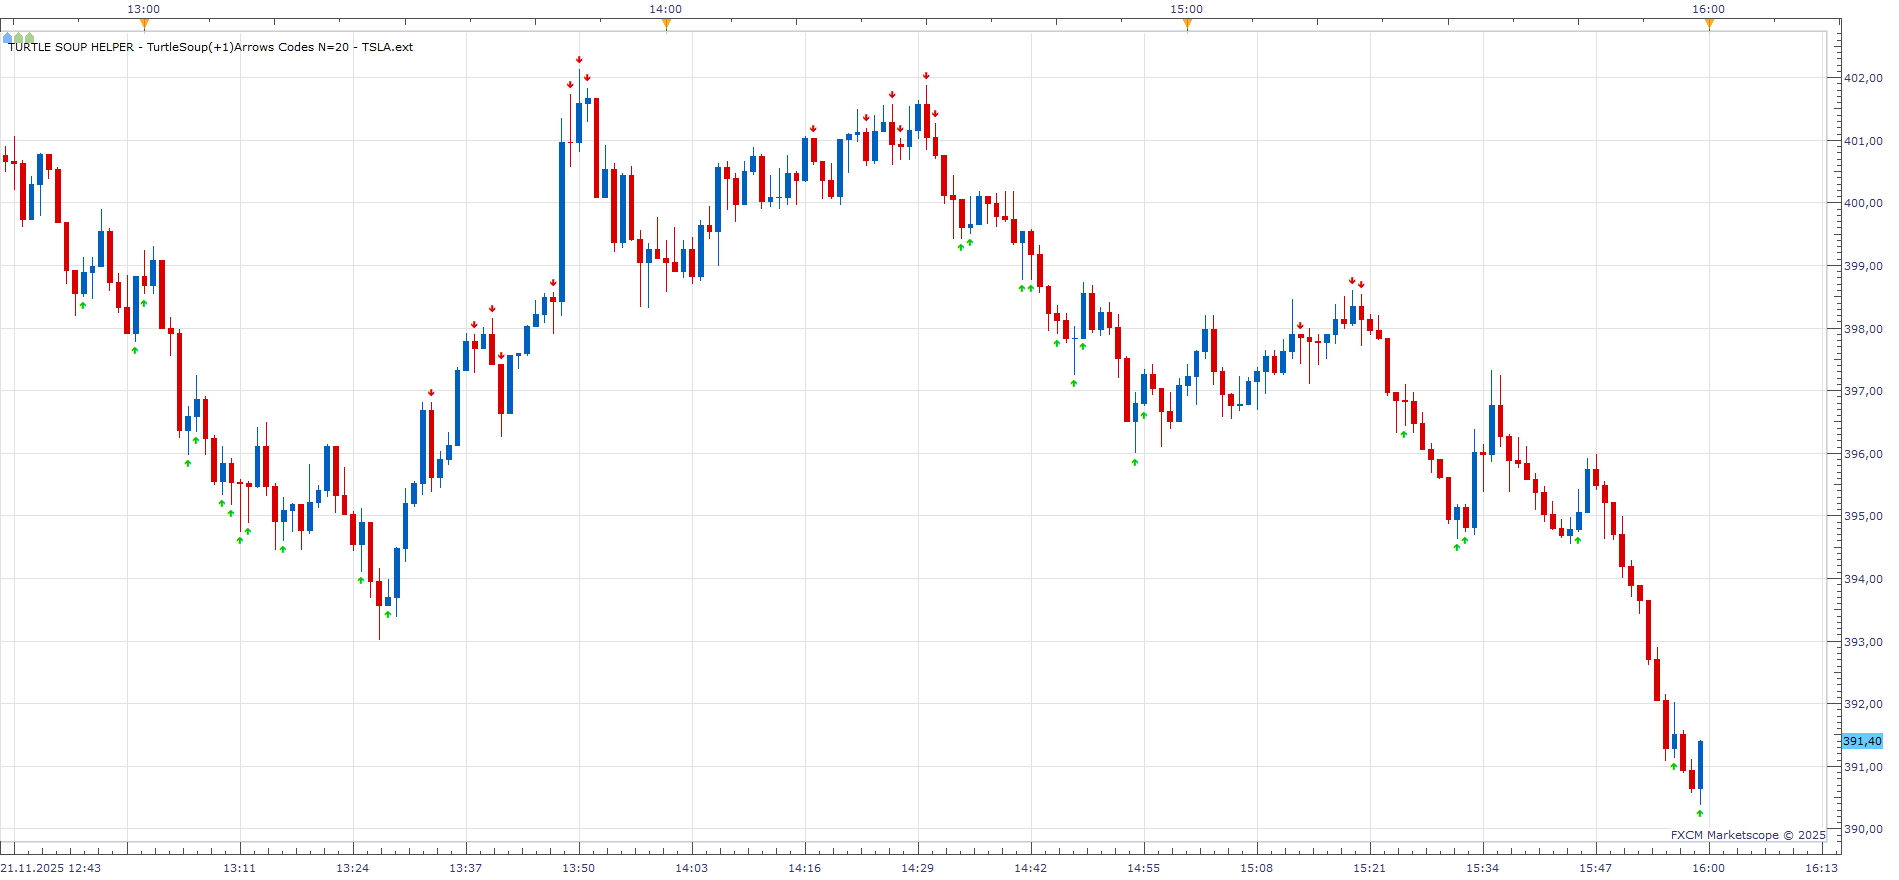Click the 397,00 price axis label
The height and width of the screenshot is (880, 1899).
[1863, 391]
